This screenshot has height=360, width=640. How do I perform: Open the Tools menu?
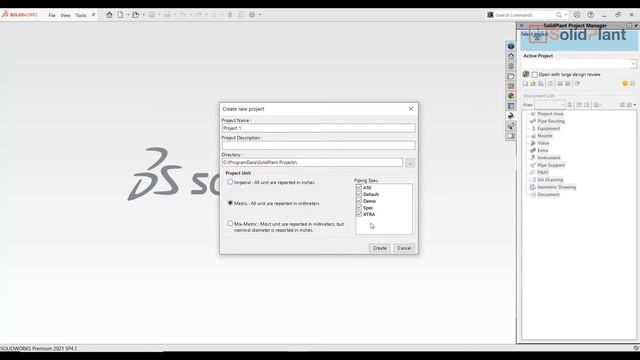click(81, 15)
